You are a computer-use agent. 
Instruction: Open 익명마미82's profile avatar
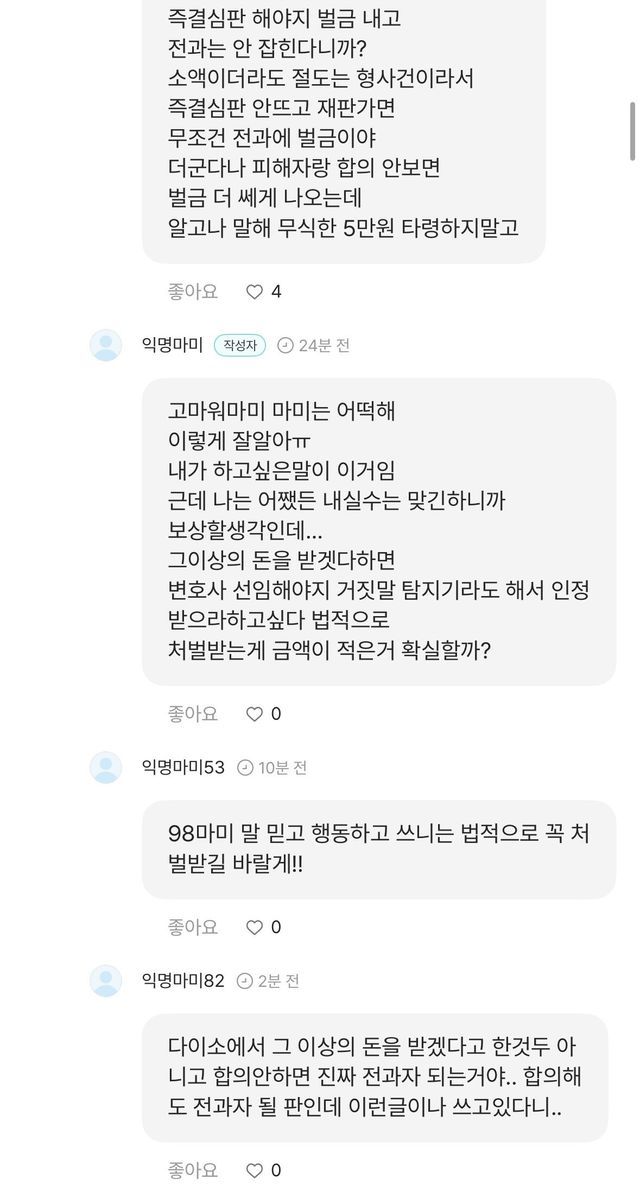click(106, 981)
